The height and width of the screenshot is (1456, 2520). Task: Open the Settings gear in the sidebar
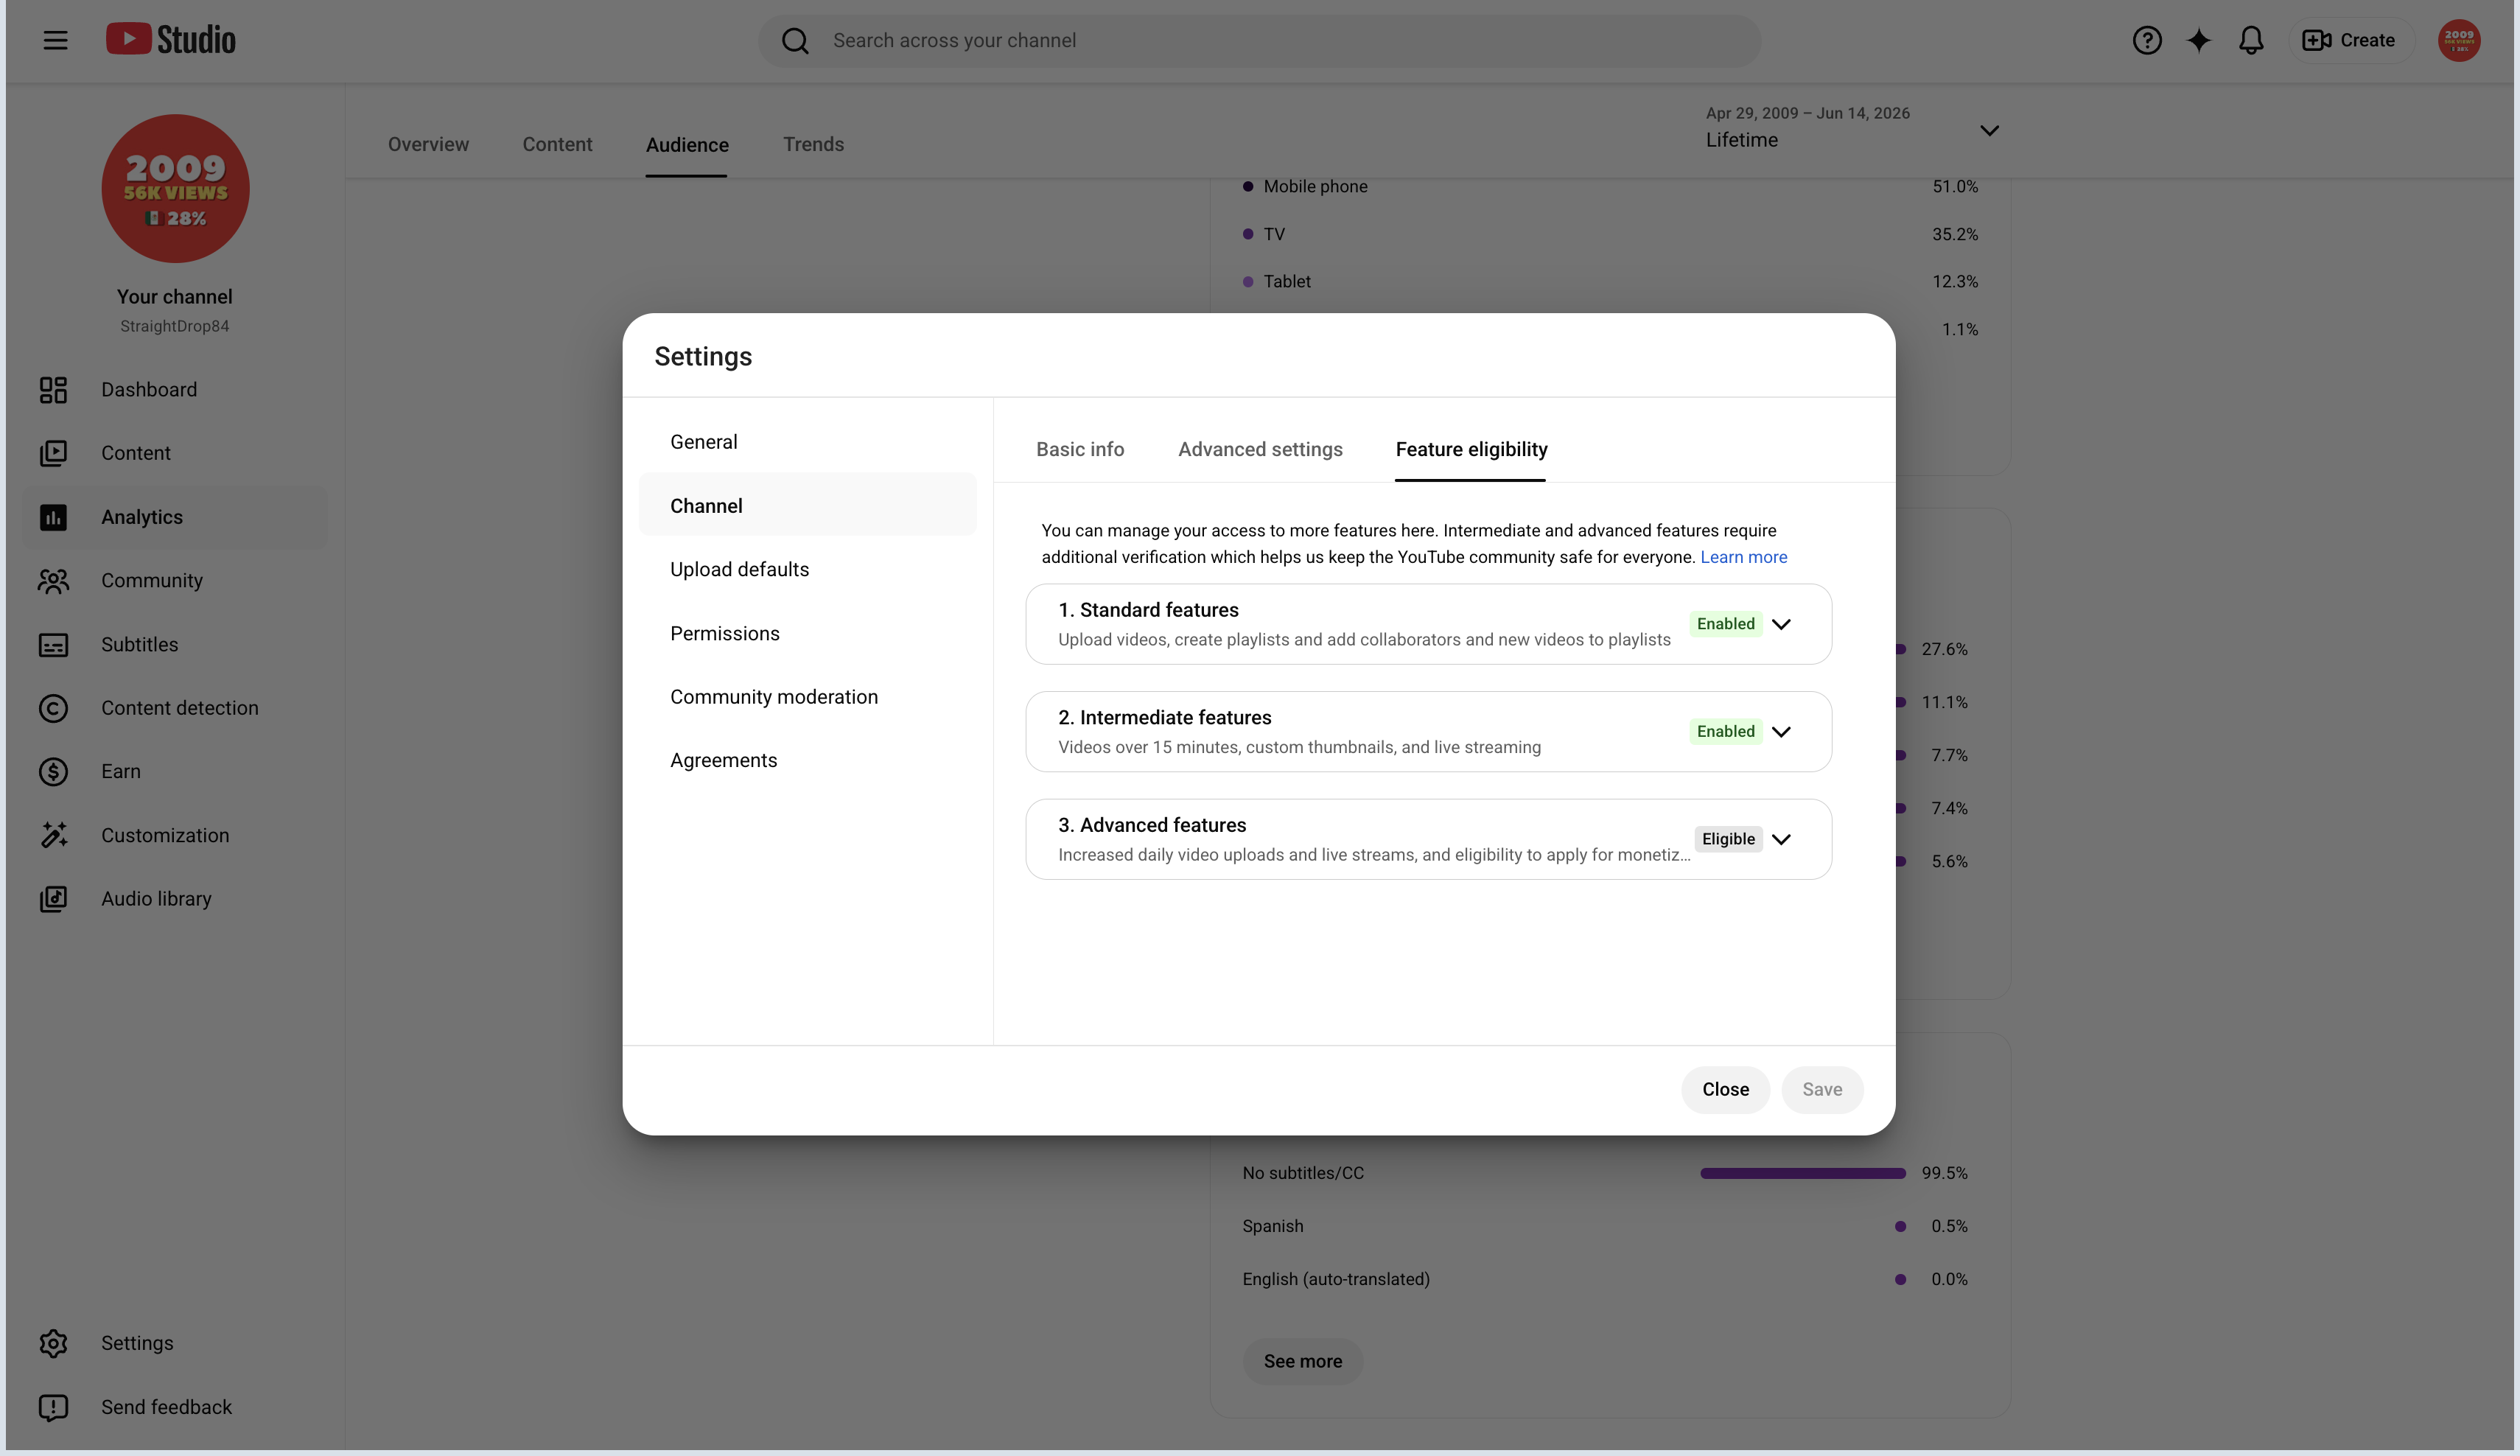(x=53, y=1343)
